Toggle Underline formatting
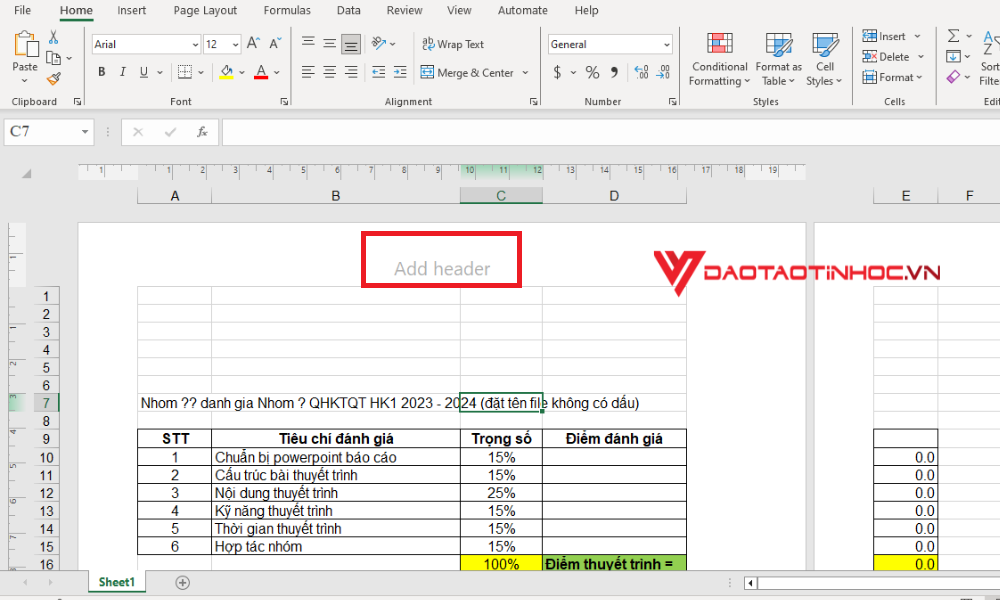The image size is (1000, 600). pyautogui.click(x=143, y=72)
